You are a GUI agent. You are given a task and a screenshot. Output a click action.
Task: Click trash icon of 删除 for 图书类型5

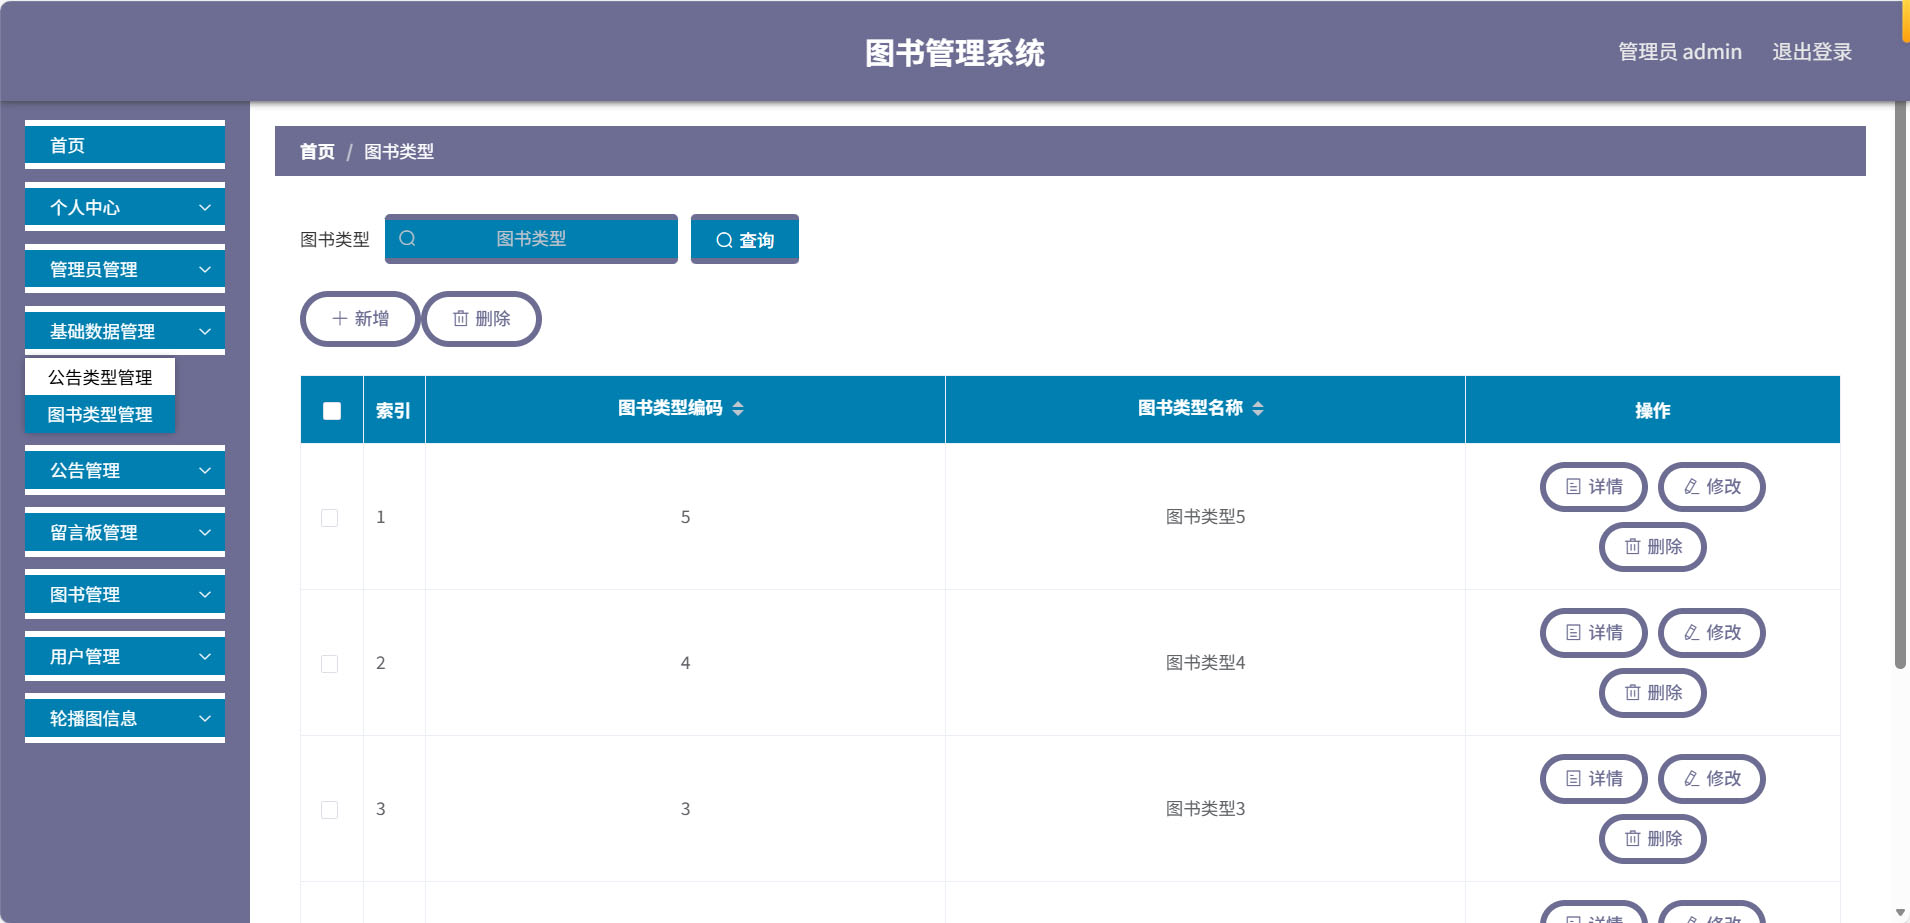pyautogui.click(x=1632, y=547)
